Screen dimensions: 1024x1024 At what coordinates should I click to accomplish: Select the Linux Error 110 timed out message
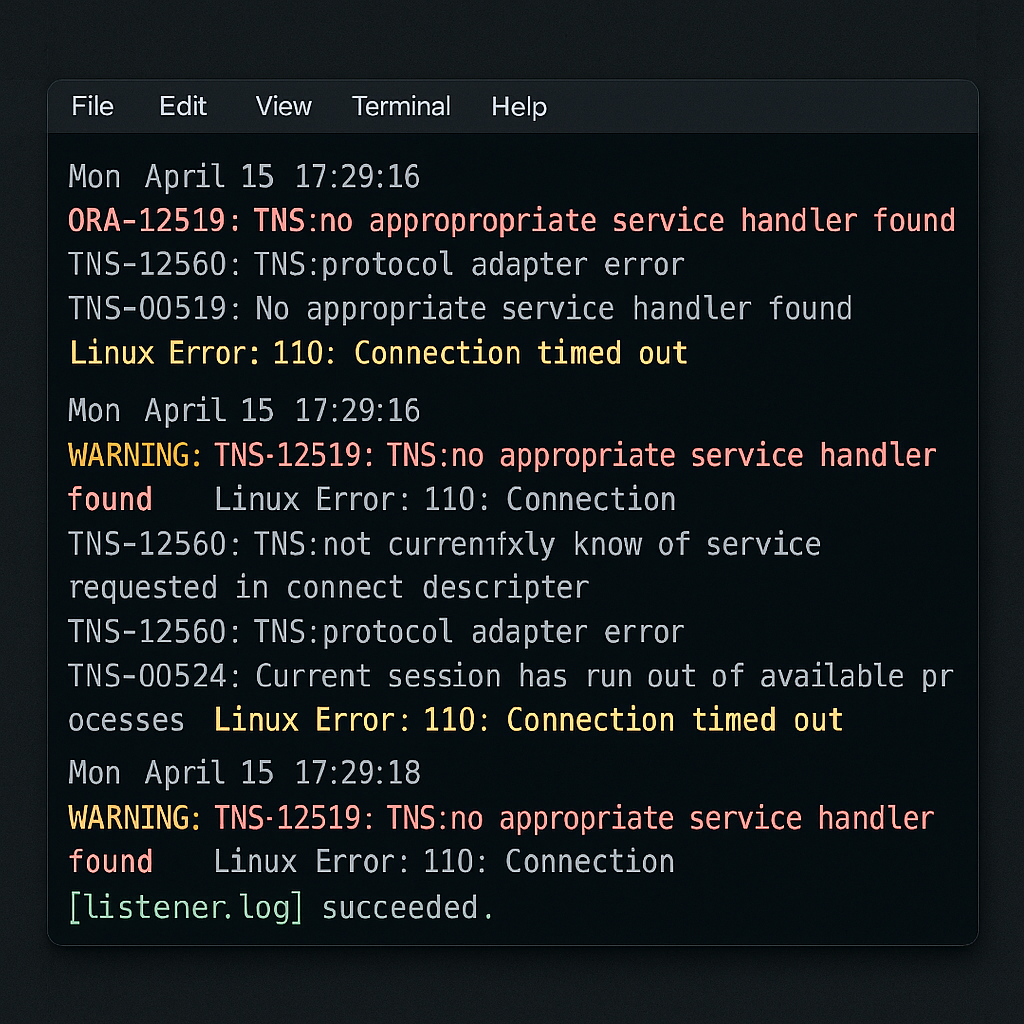[x=378, y=353]
